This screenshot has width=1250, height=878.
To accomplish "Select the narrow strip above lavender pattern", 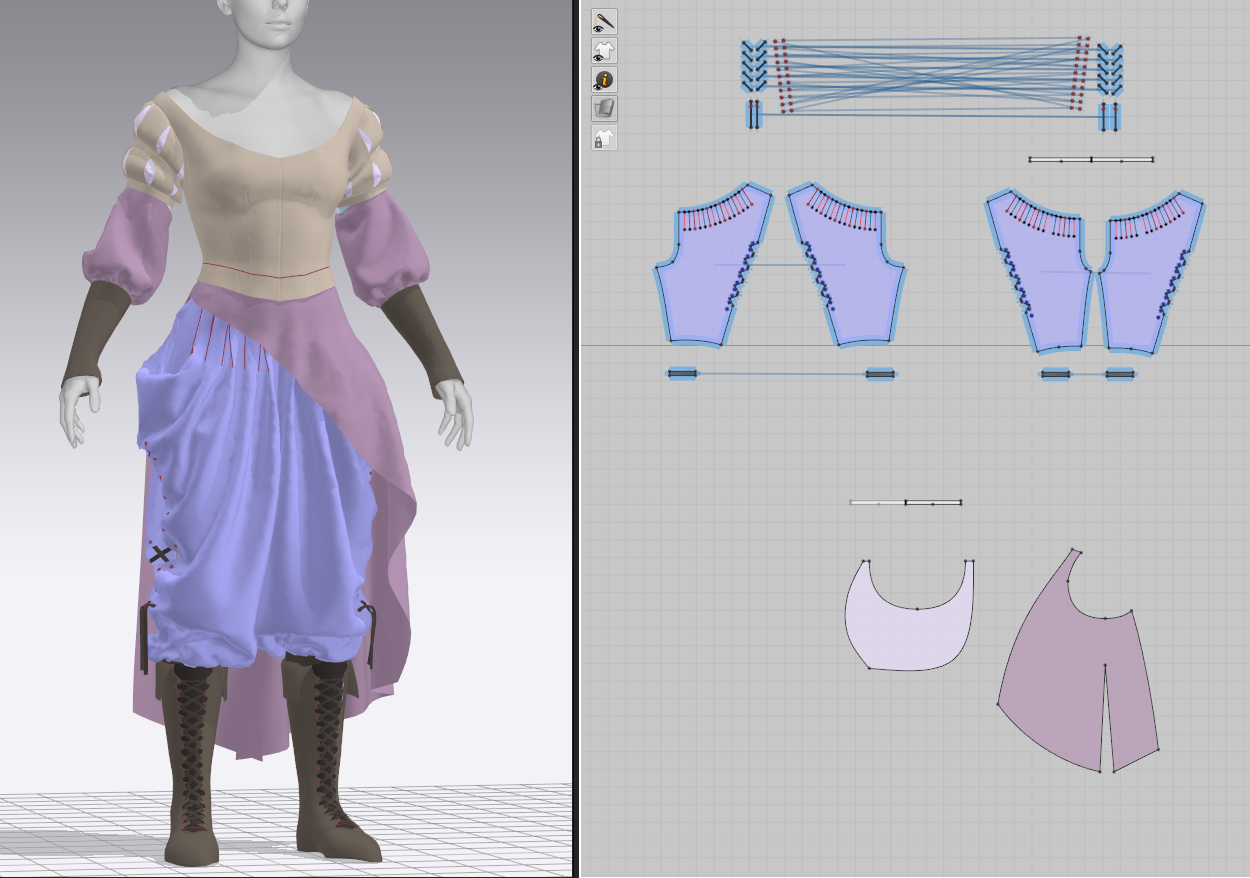I will pos(905,503).
